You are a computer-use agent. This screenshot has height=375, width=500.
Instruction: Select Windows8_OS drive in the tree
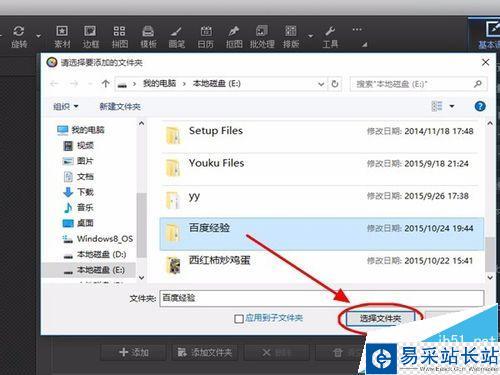pos(98,239)
